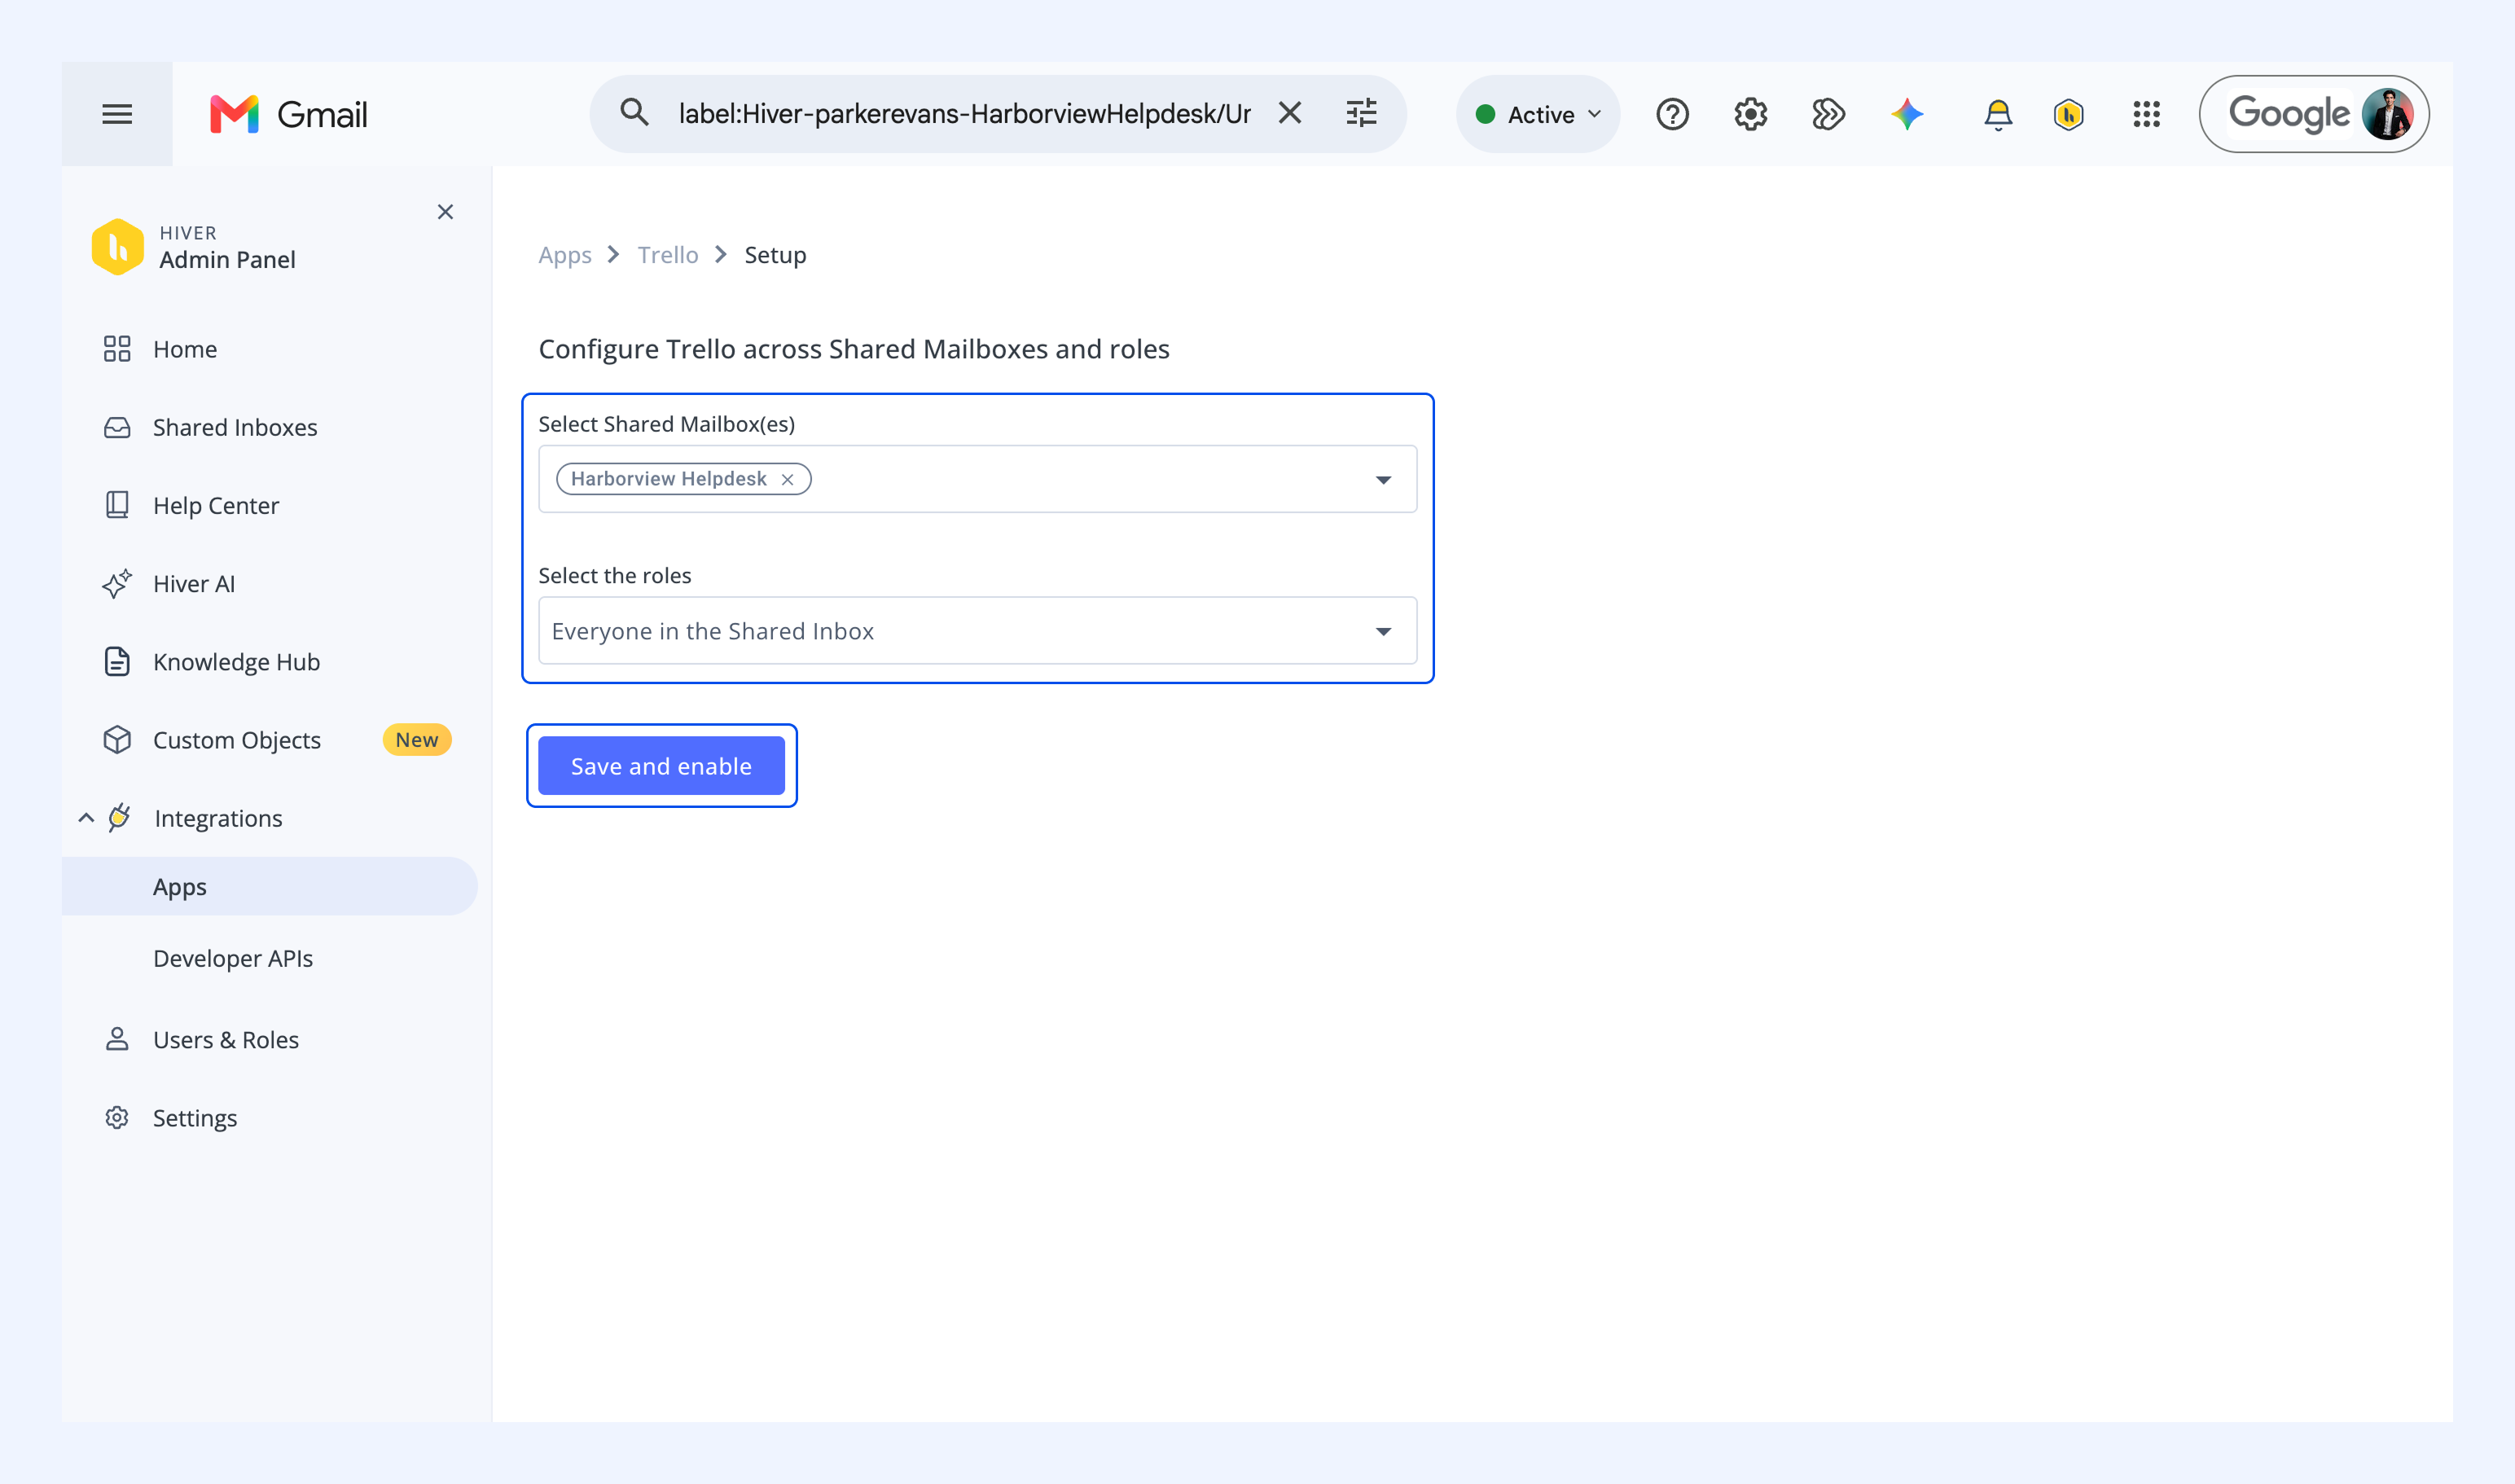
Task: Click the 'Select Shared Mailbox(es)' label
Action: (667, 424)
